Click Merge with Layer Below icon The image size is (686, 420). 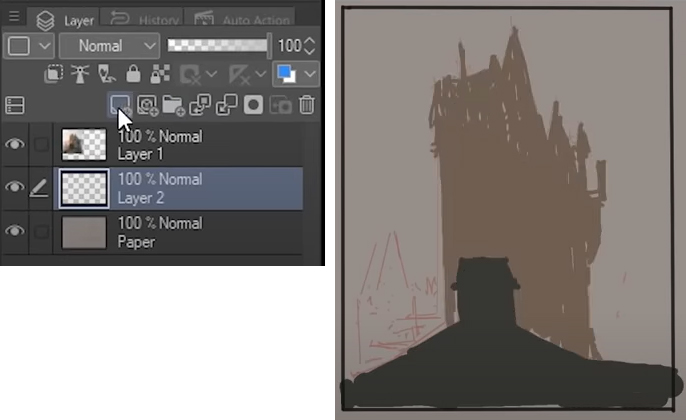pos(226,104)
